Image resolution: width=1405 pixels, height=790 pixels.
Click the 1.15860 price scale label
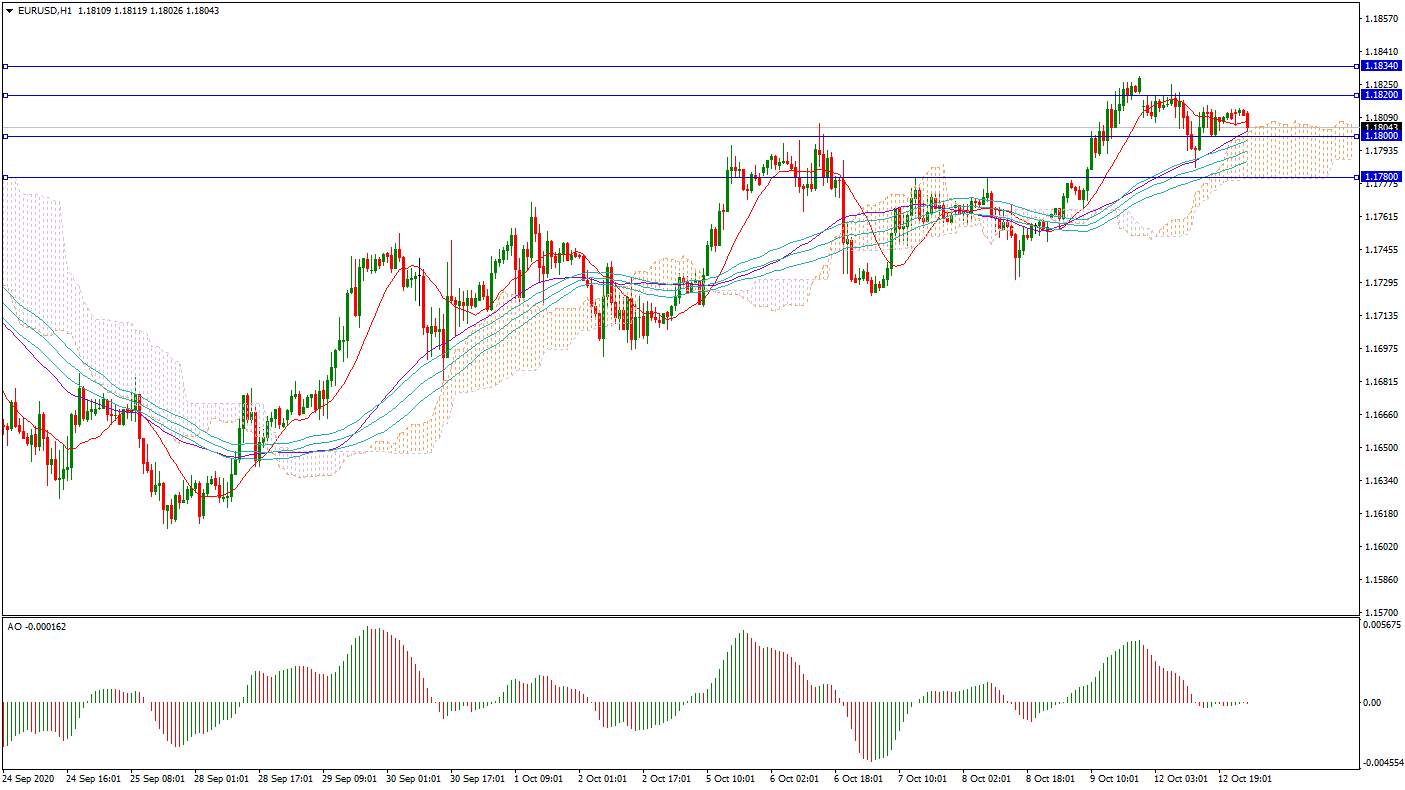pyautogui.click(x=1381, y=580)
